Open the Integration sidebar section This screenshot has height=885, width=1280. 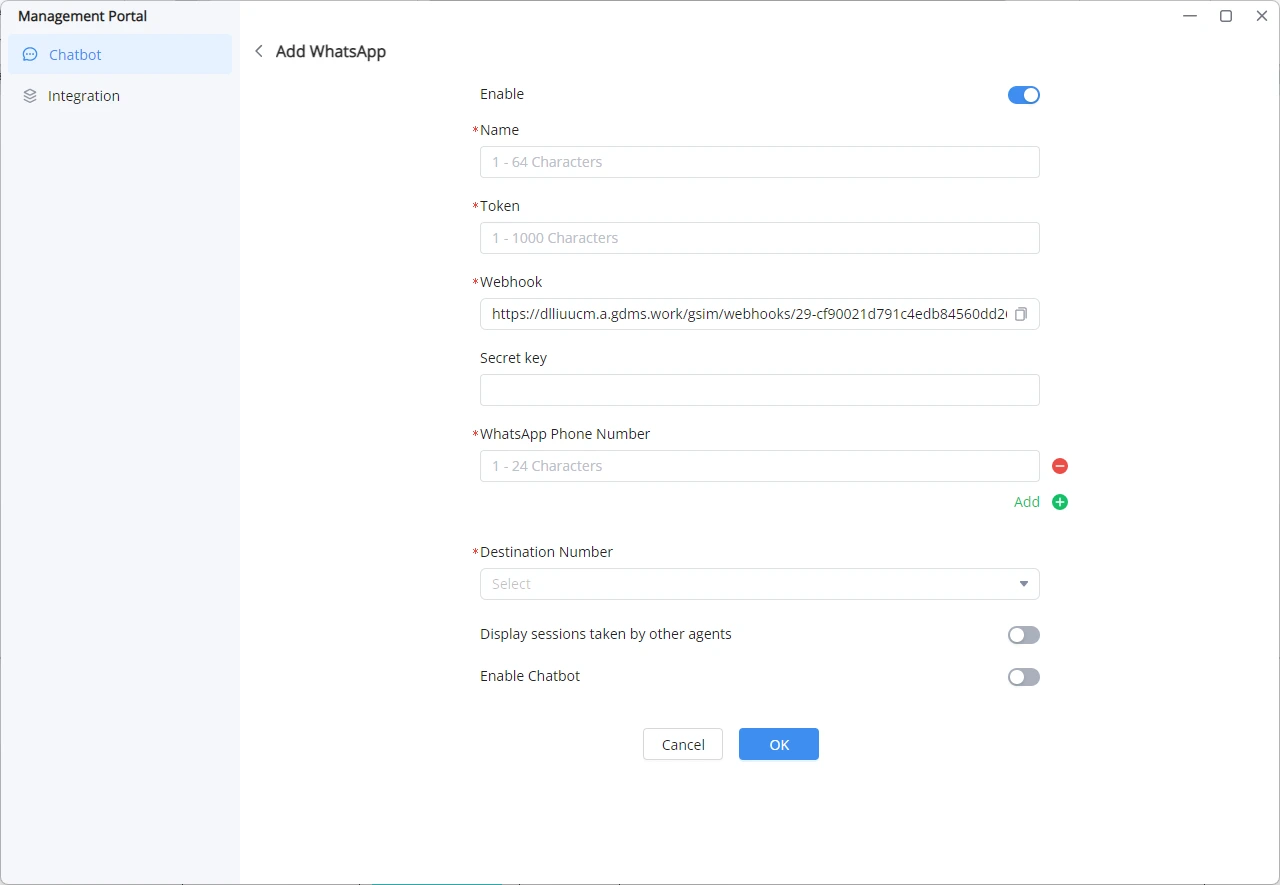120,96
